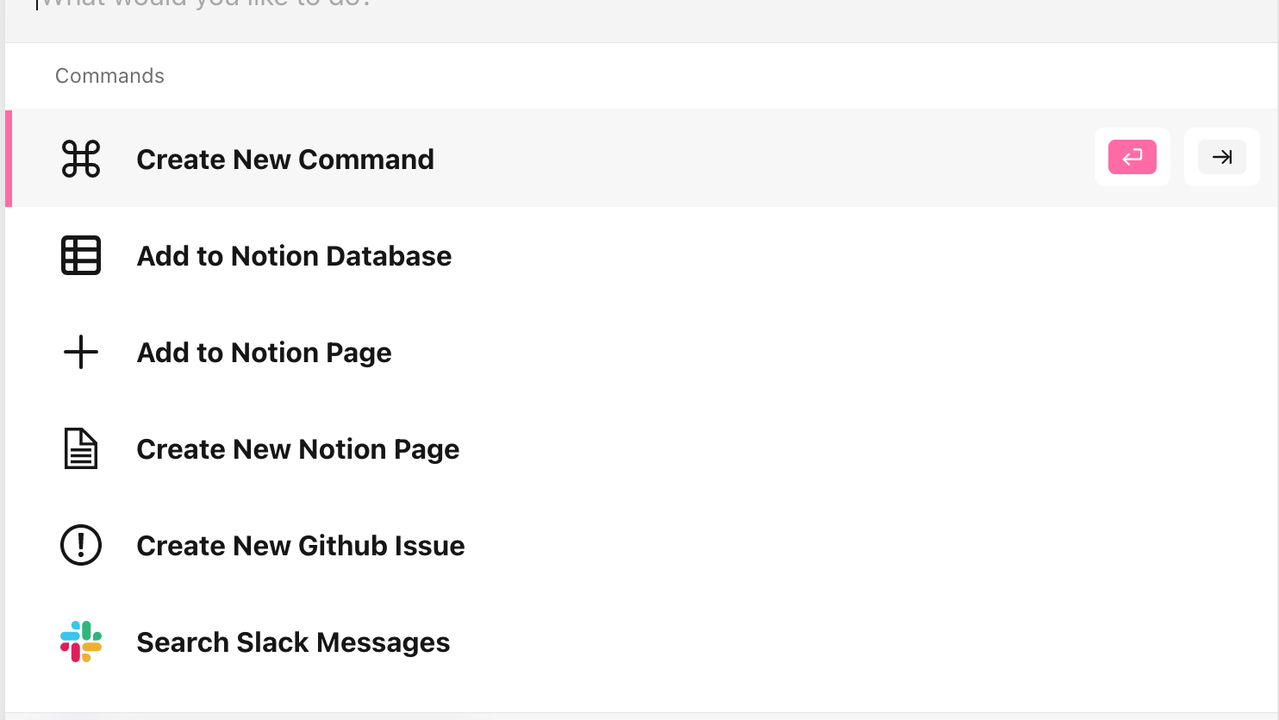Select the Create New Command entry

point(641,159)
